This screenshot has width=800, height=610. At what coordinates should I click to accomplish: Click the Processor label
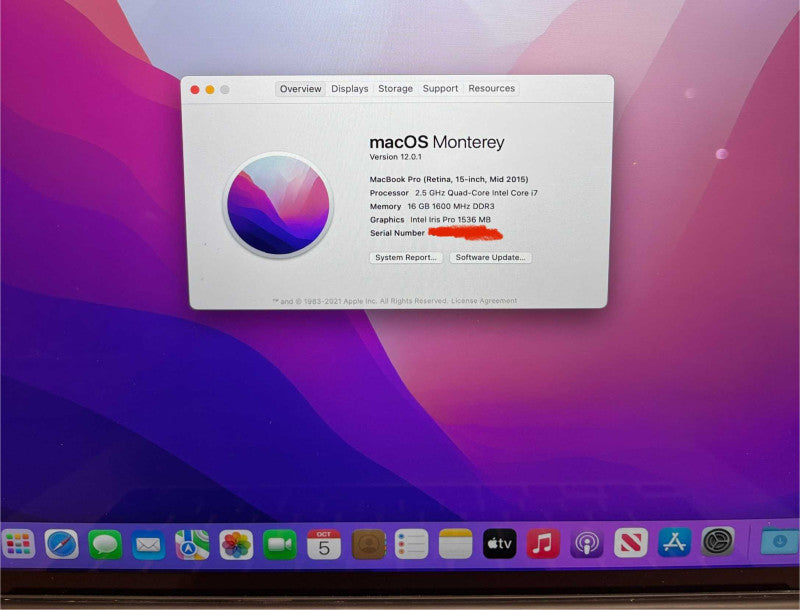coord(389,193)
